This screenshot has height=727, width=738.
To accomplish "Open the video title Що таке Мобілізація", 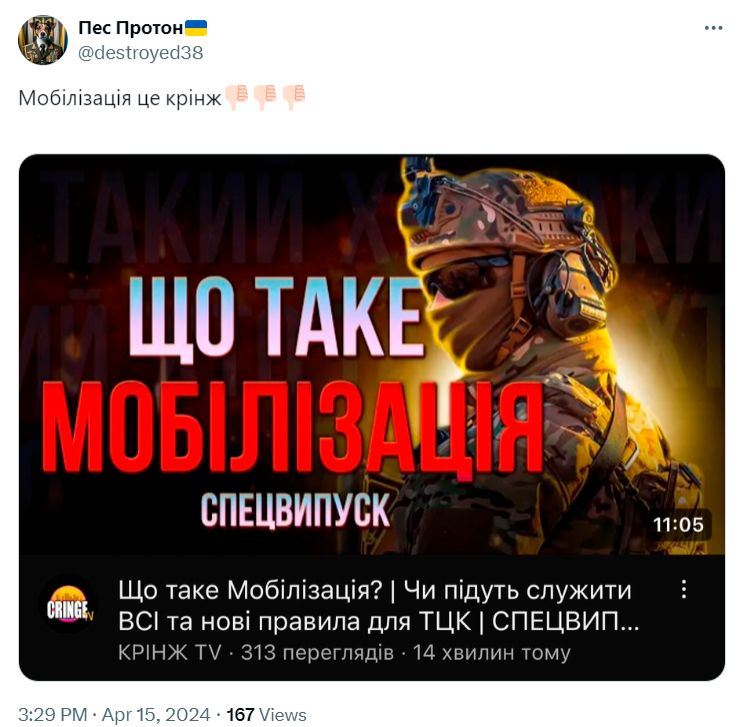I will (378, 606).
